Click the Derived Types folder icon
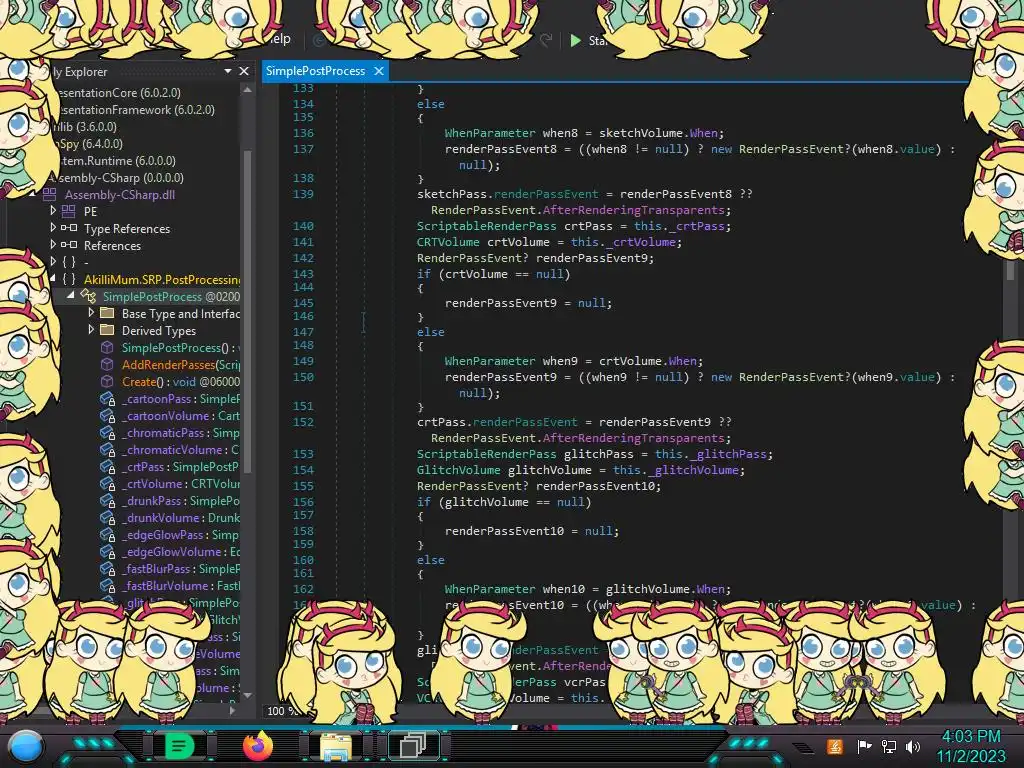1024x768 pixels. (x=106, y=330)
